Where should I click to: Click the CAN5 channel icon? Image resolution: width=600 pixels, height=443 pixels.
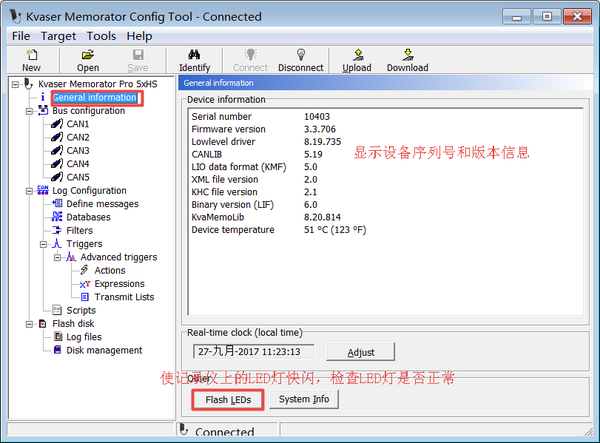point(57,177)
